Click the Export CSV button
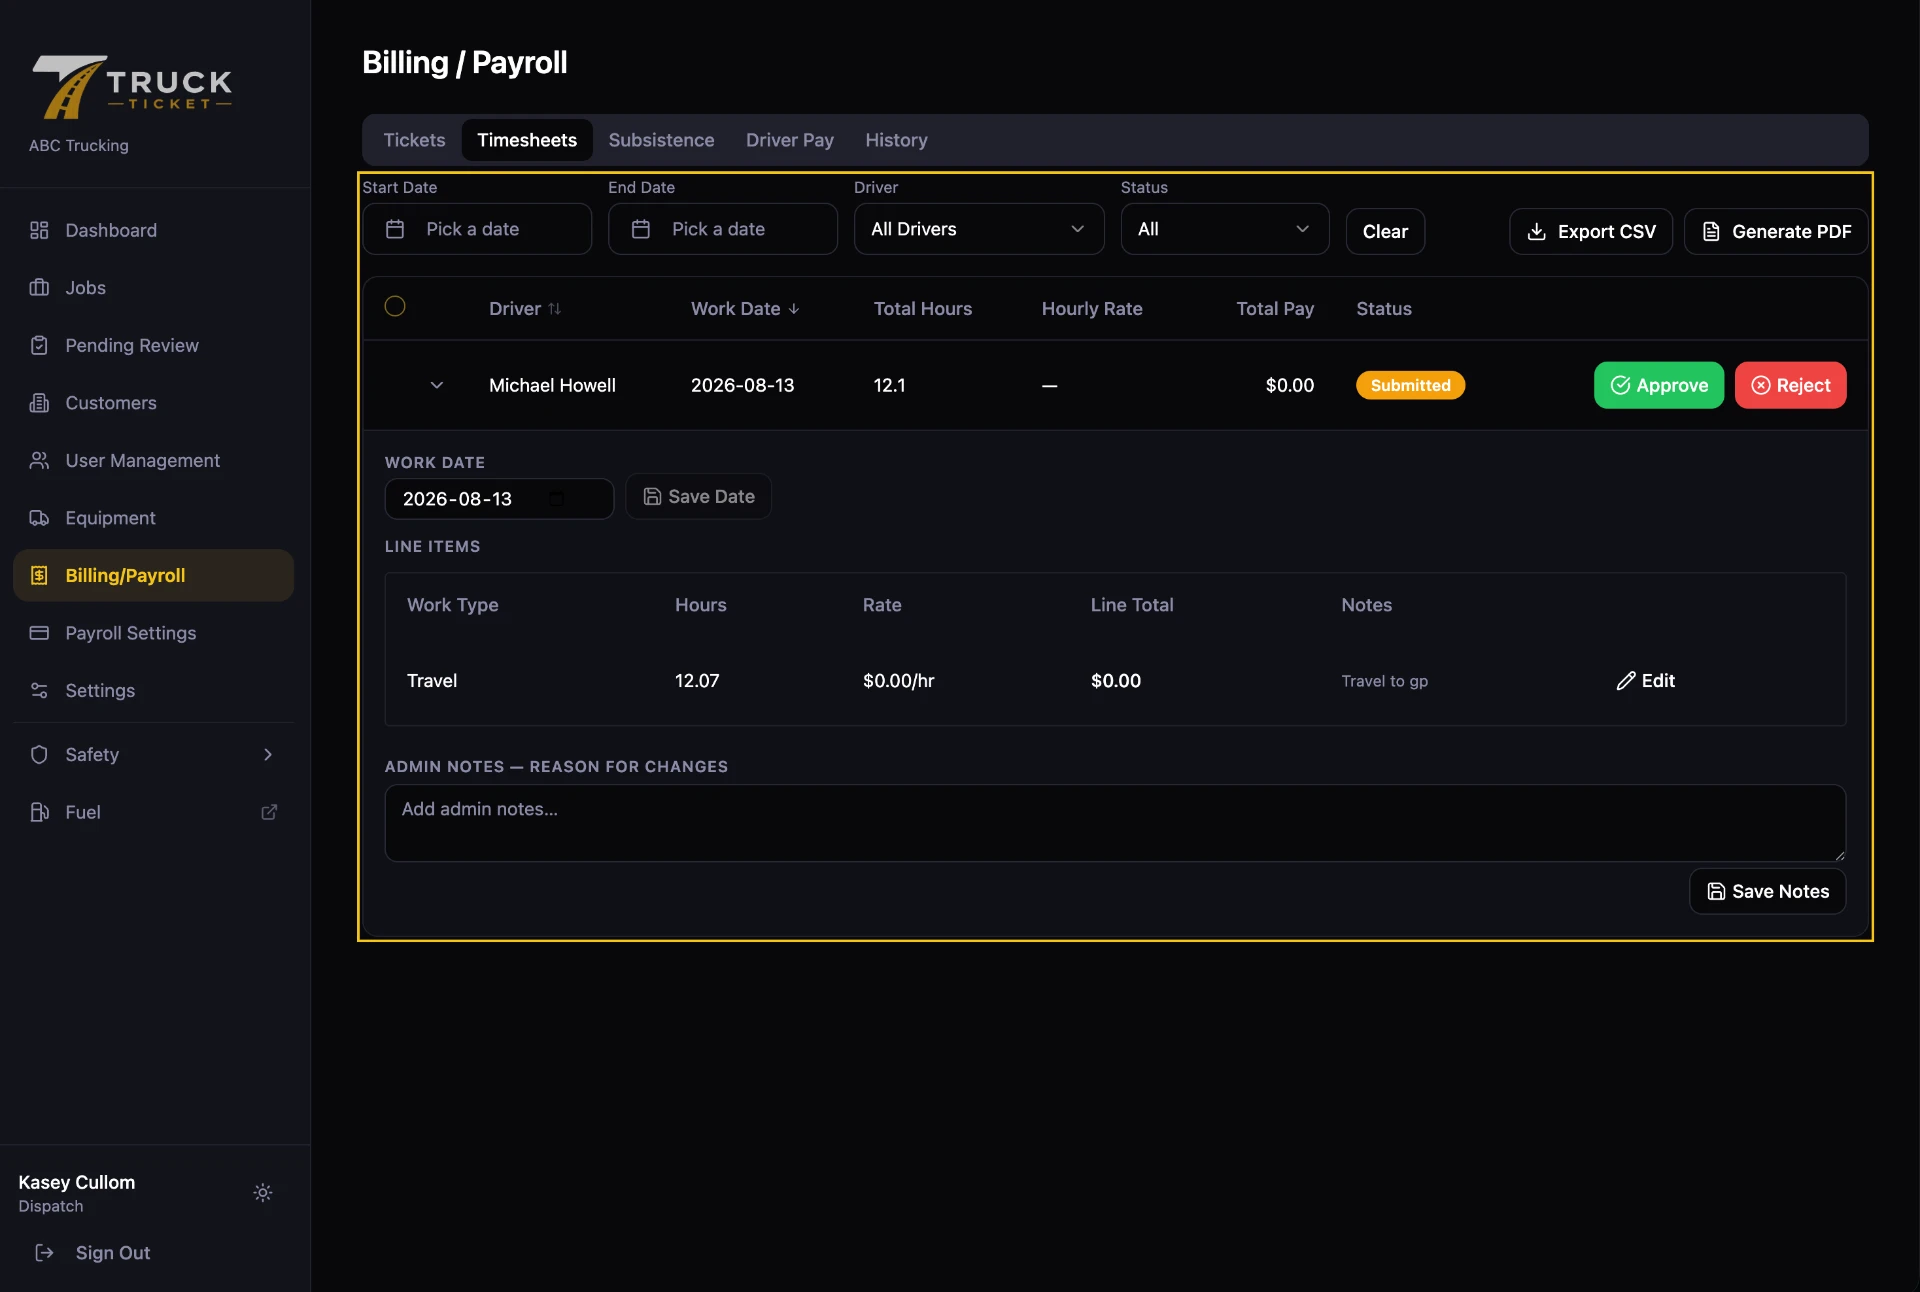Image resolution: width=1920 pixels, height=1292 pixels. [x=1591, y=231]
